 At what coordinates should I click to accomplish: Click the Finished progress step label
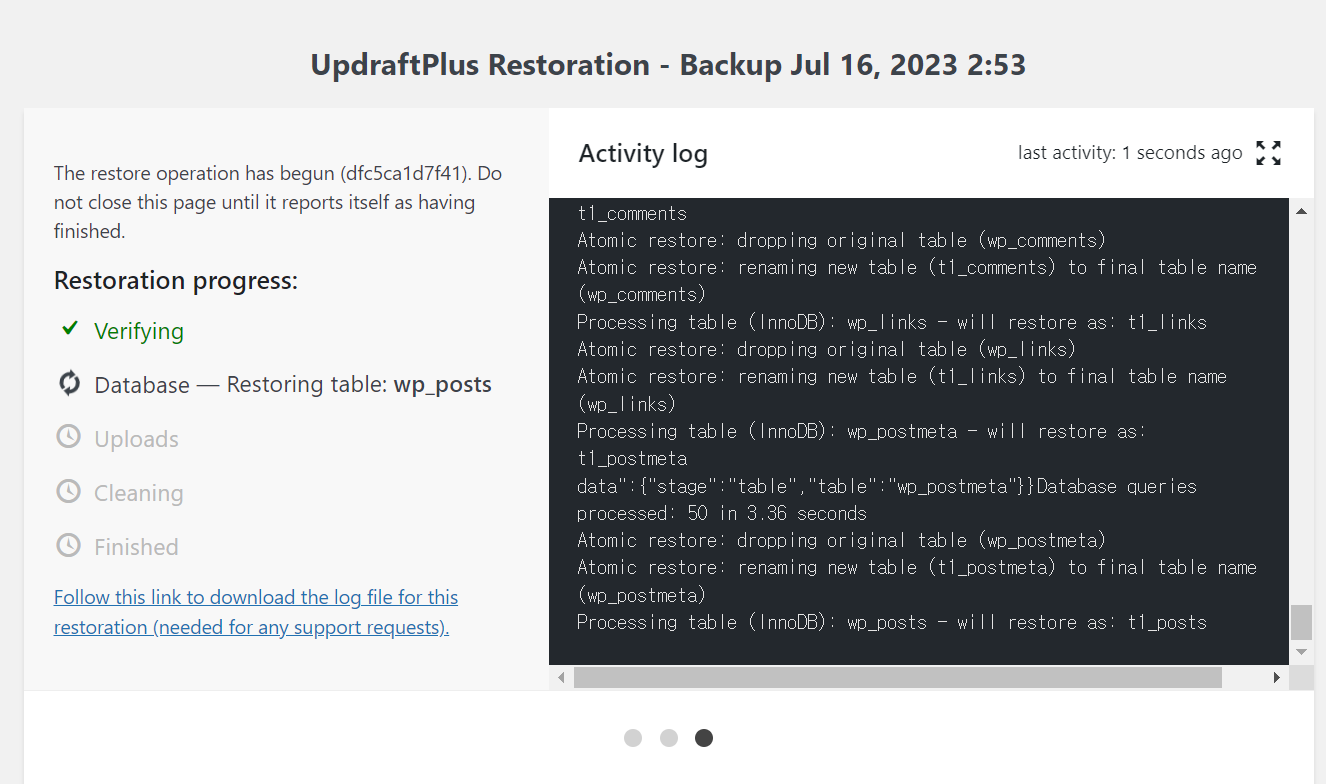[136, 547]
